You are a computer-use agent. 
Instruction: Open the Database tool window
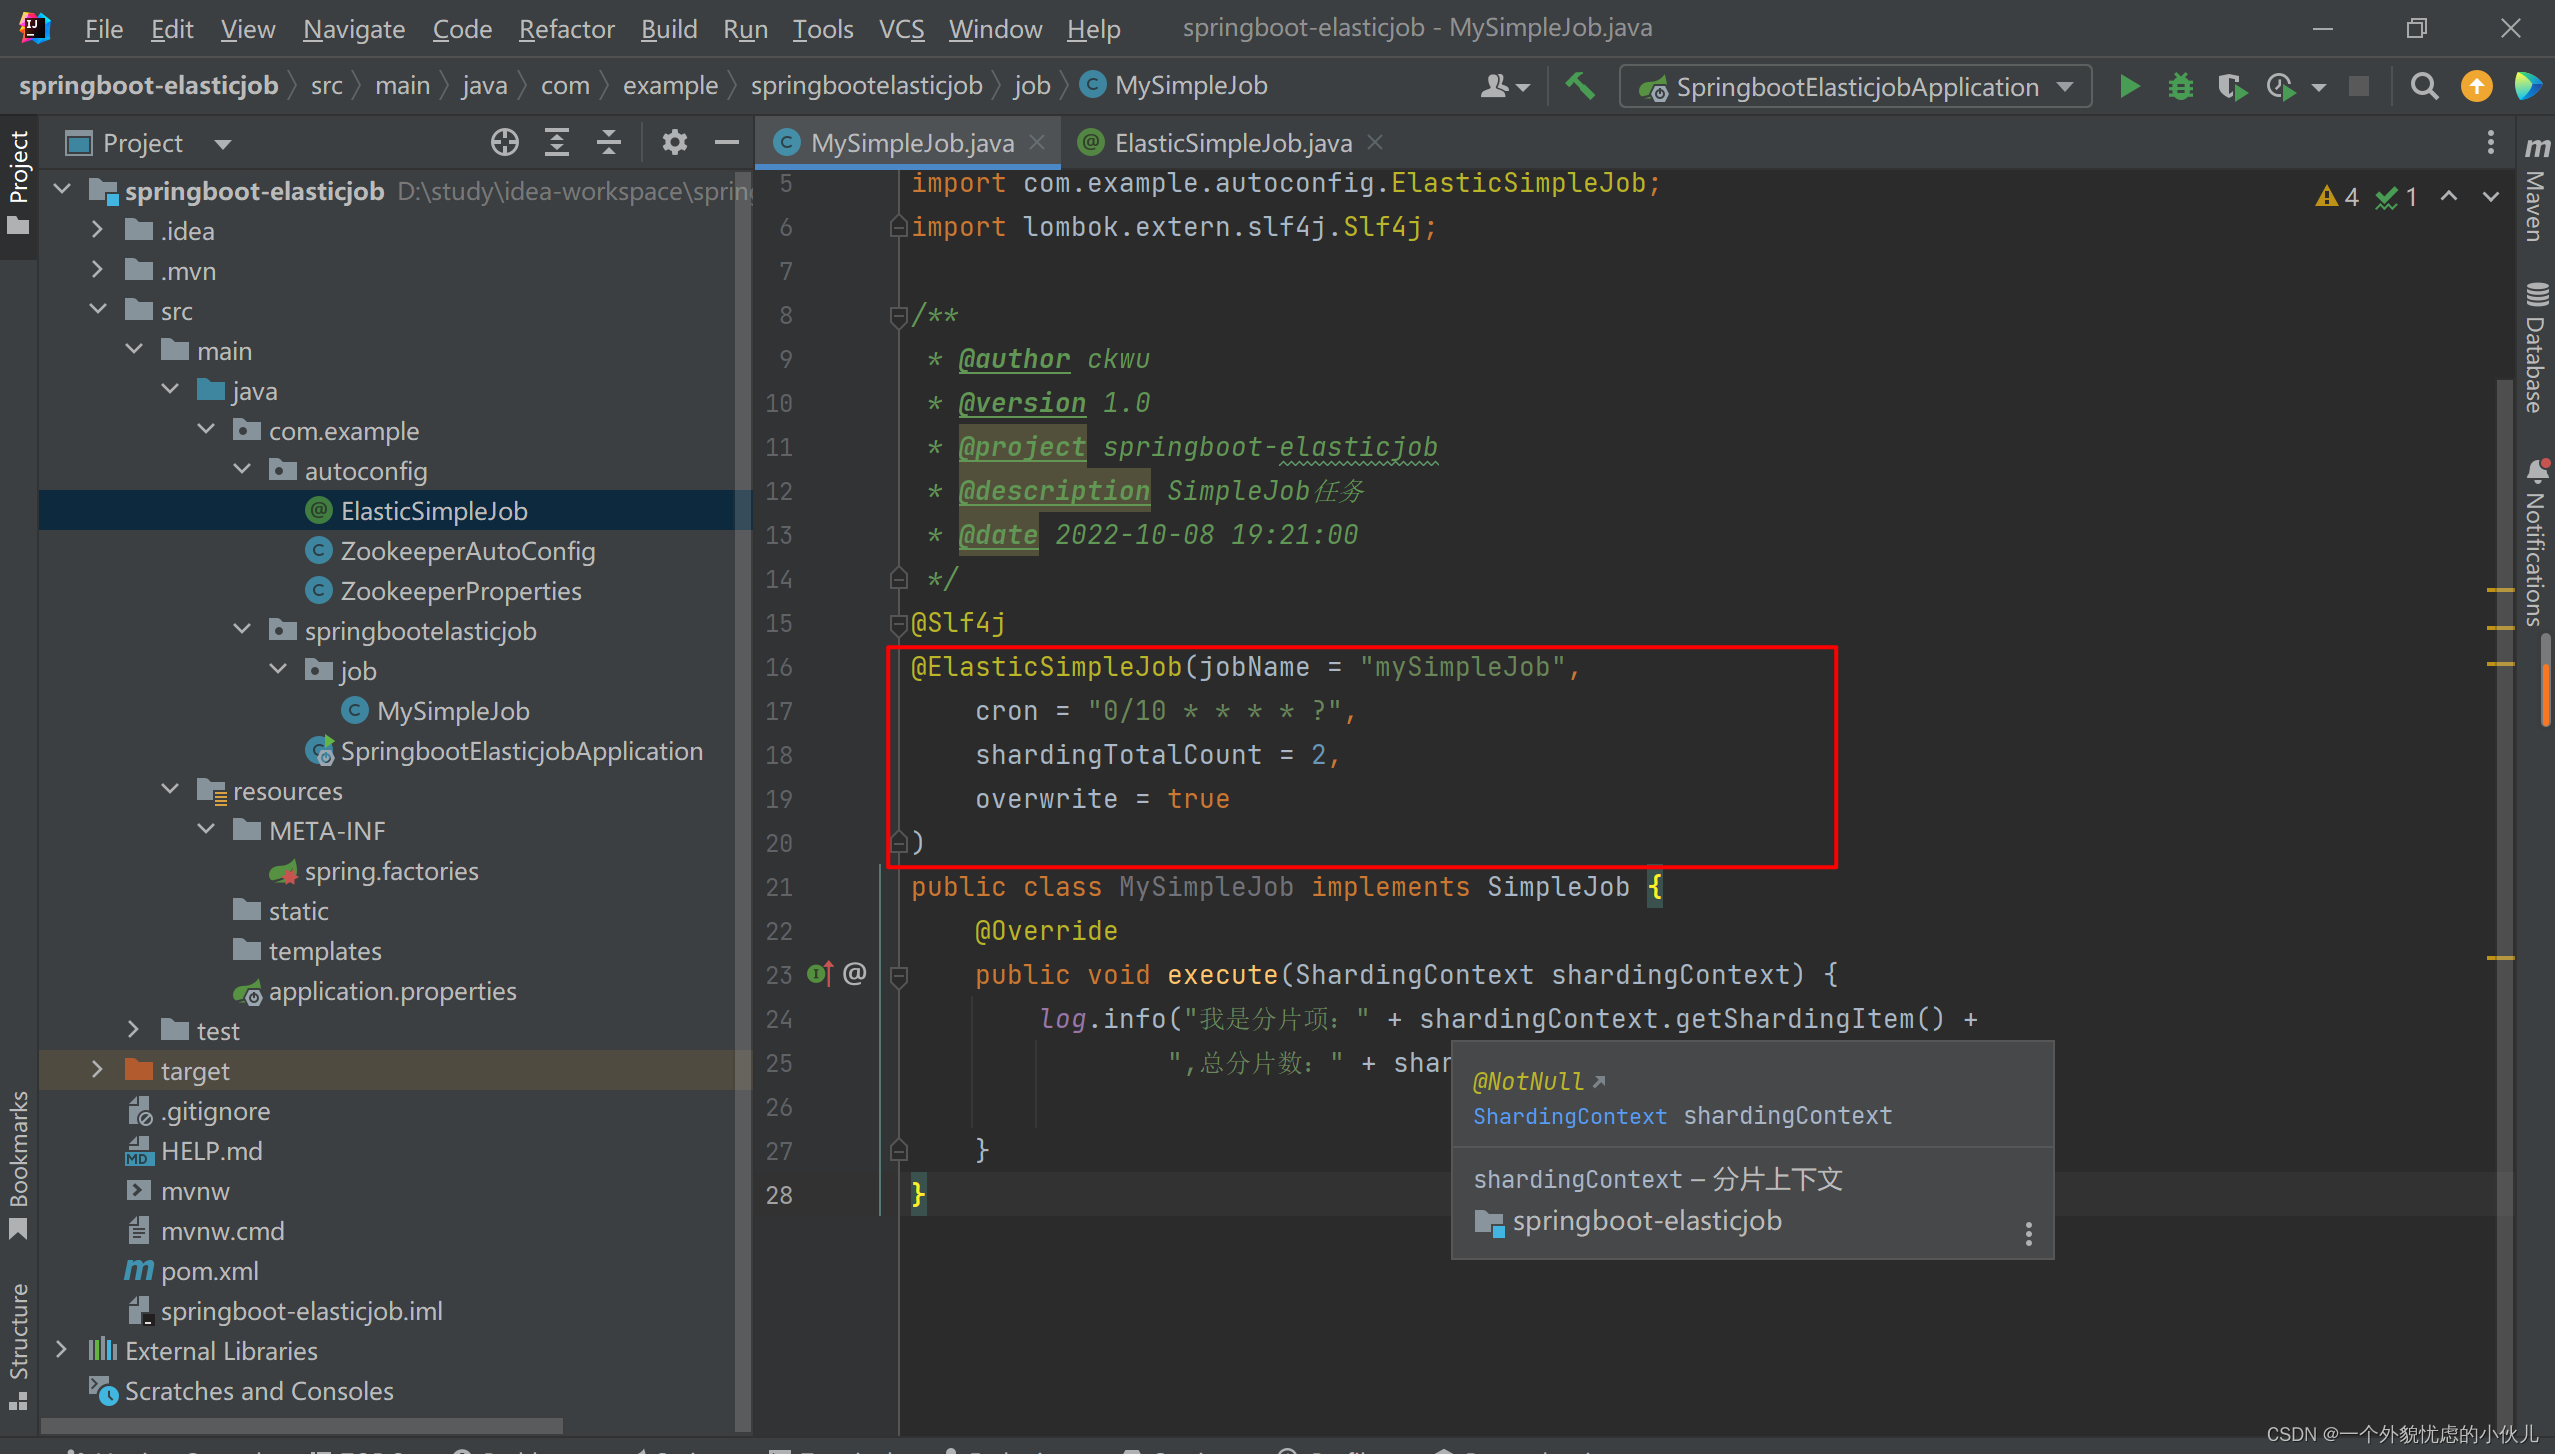(x=2536, y=350)
